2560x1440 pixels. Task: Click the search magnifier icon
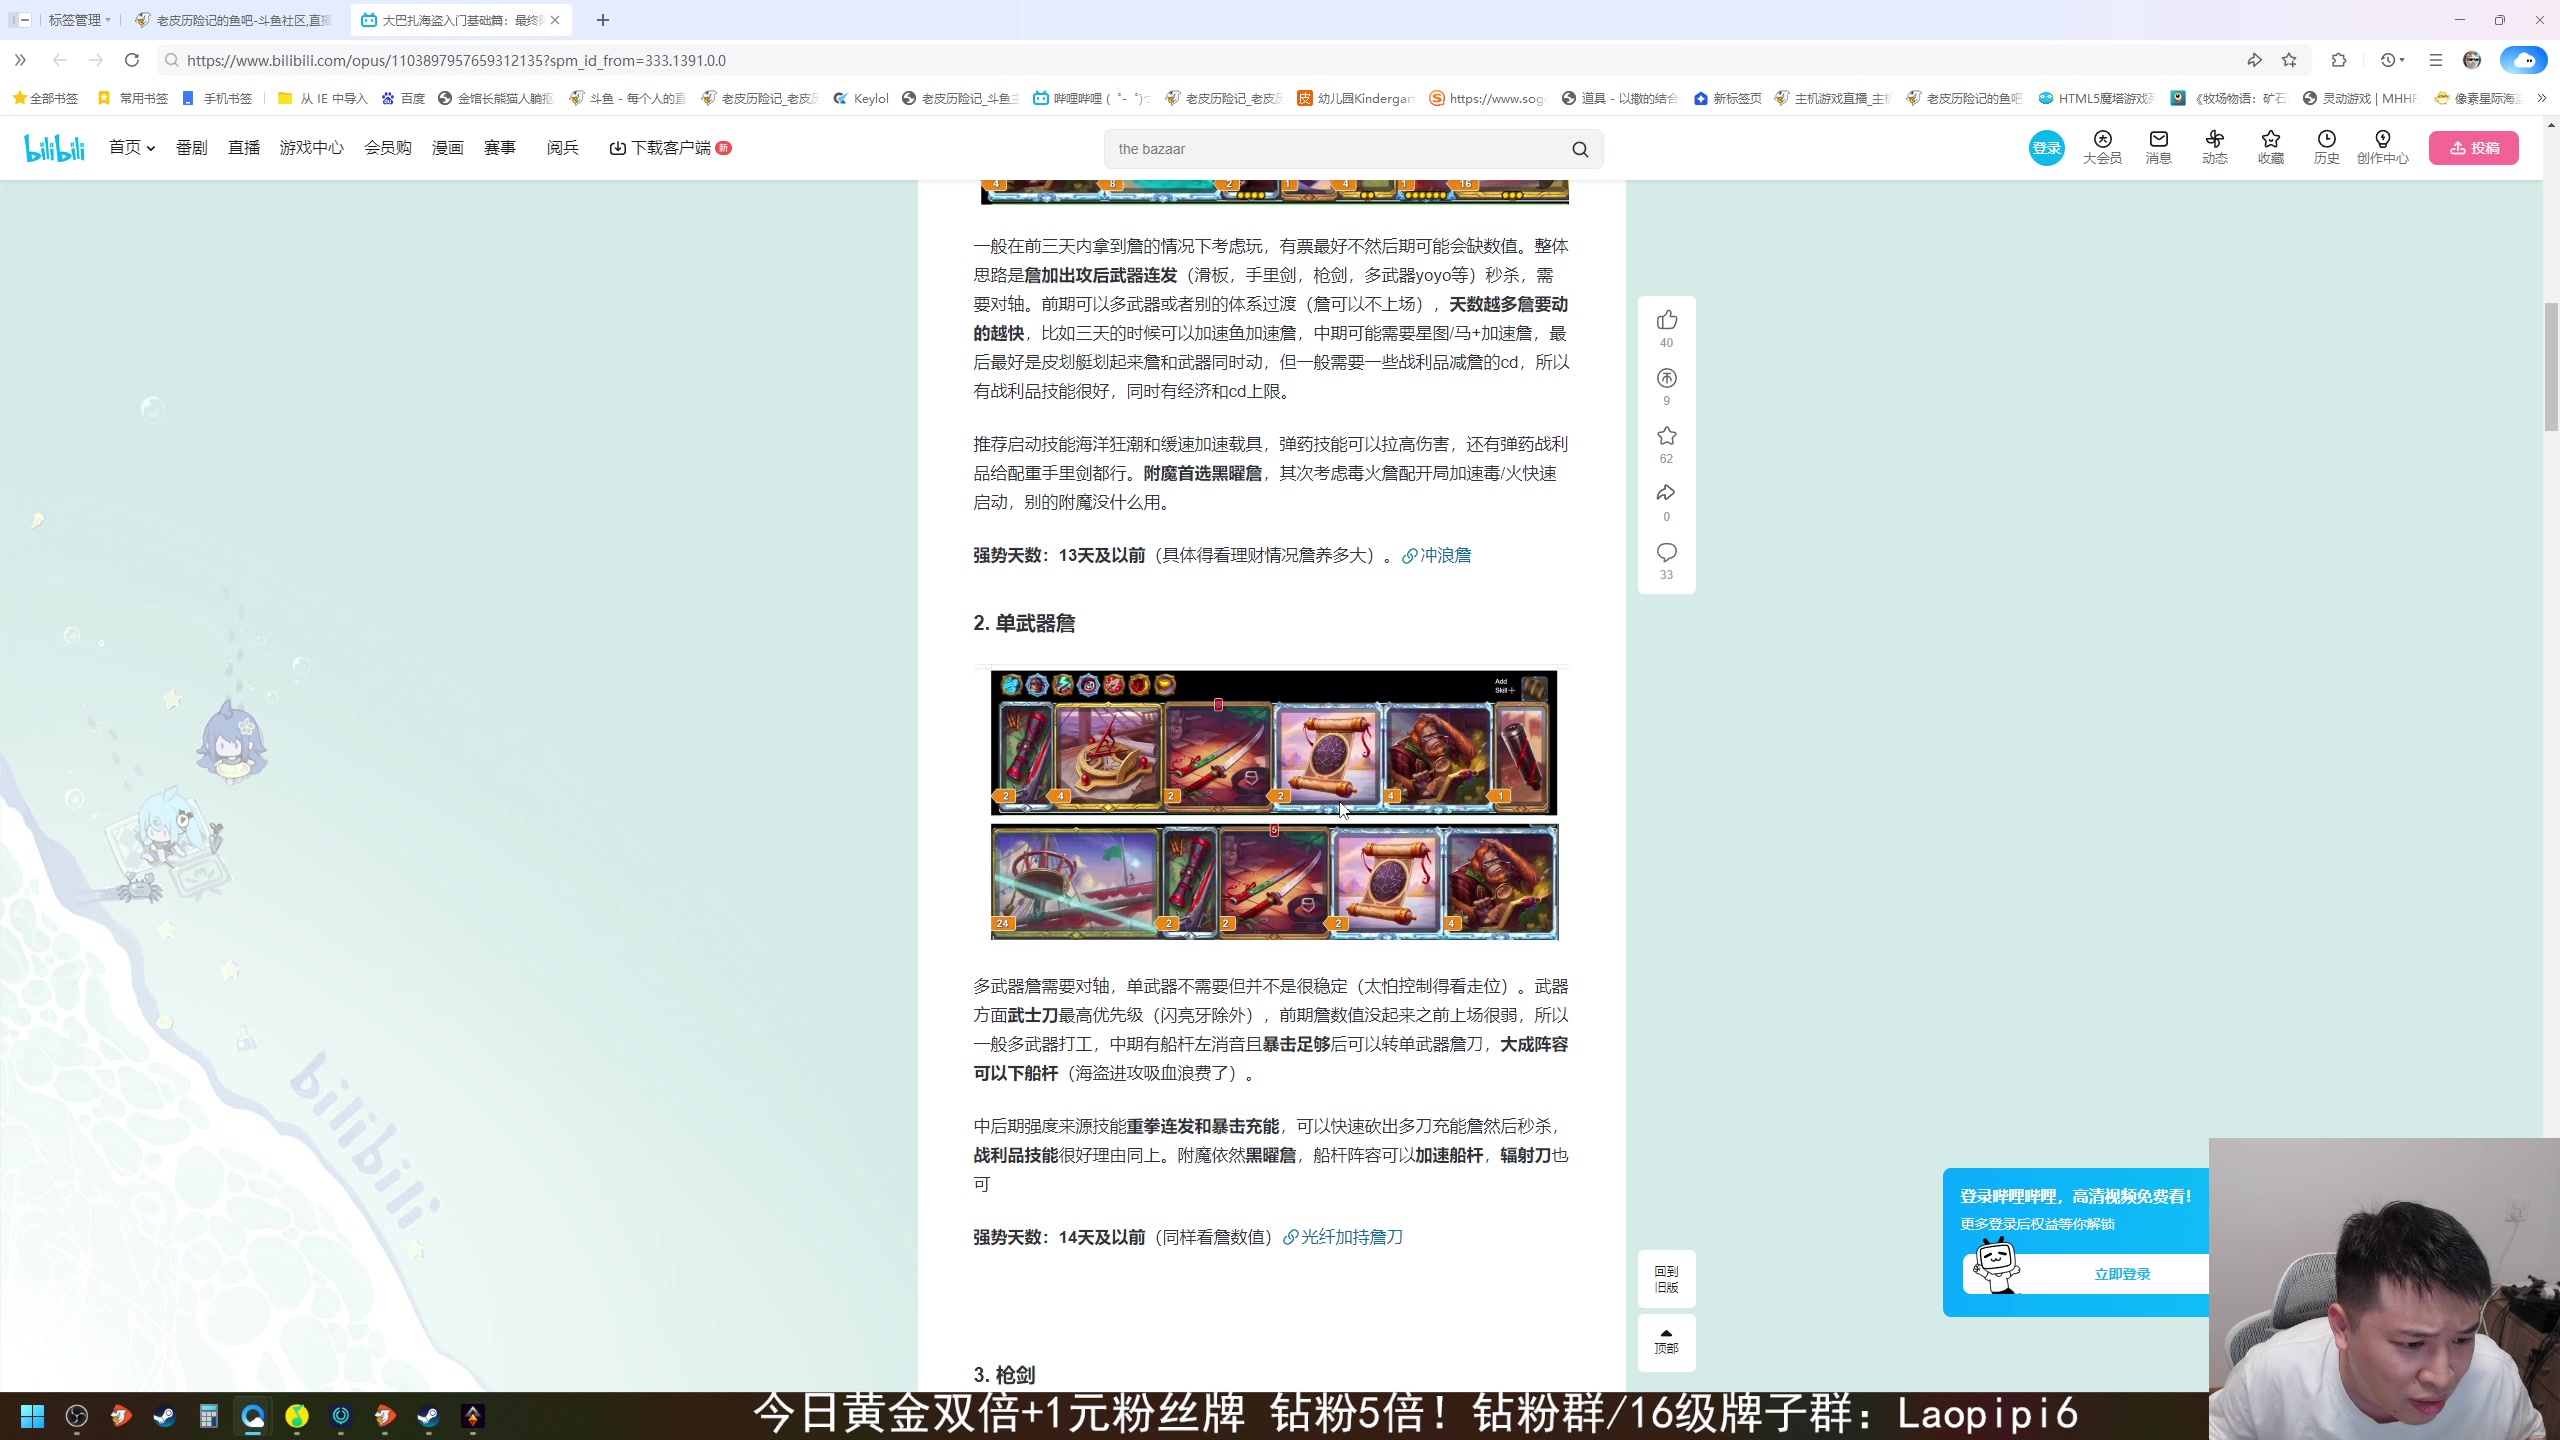[x=1580, y=149]
